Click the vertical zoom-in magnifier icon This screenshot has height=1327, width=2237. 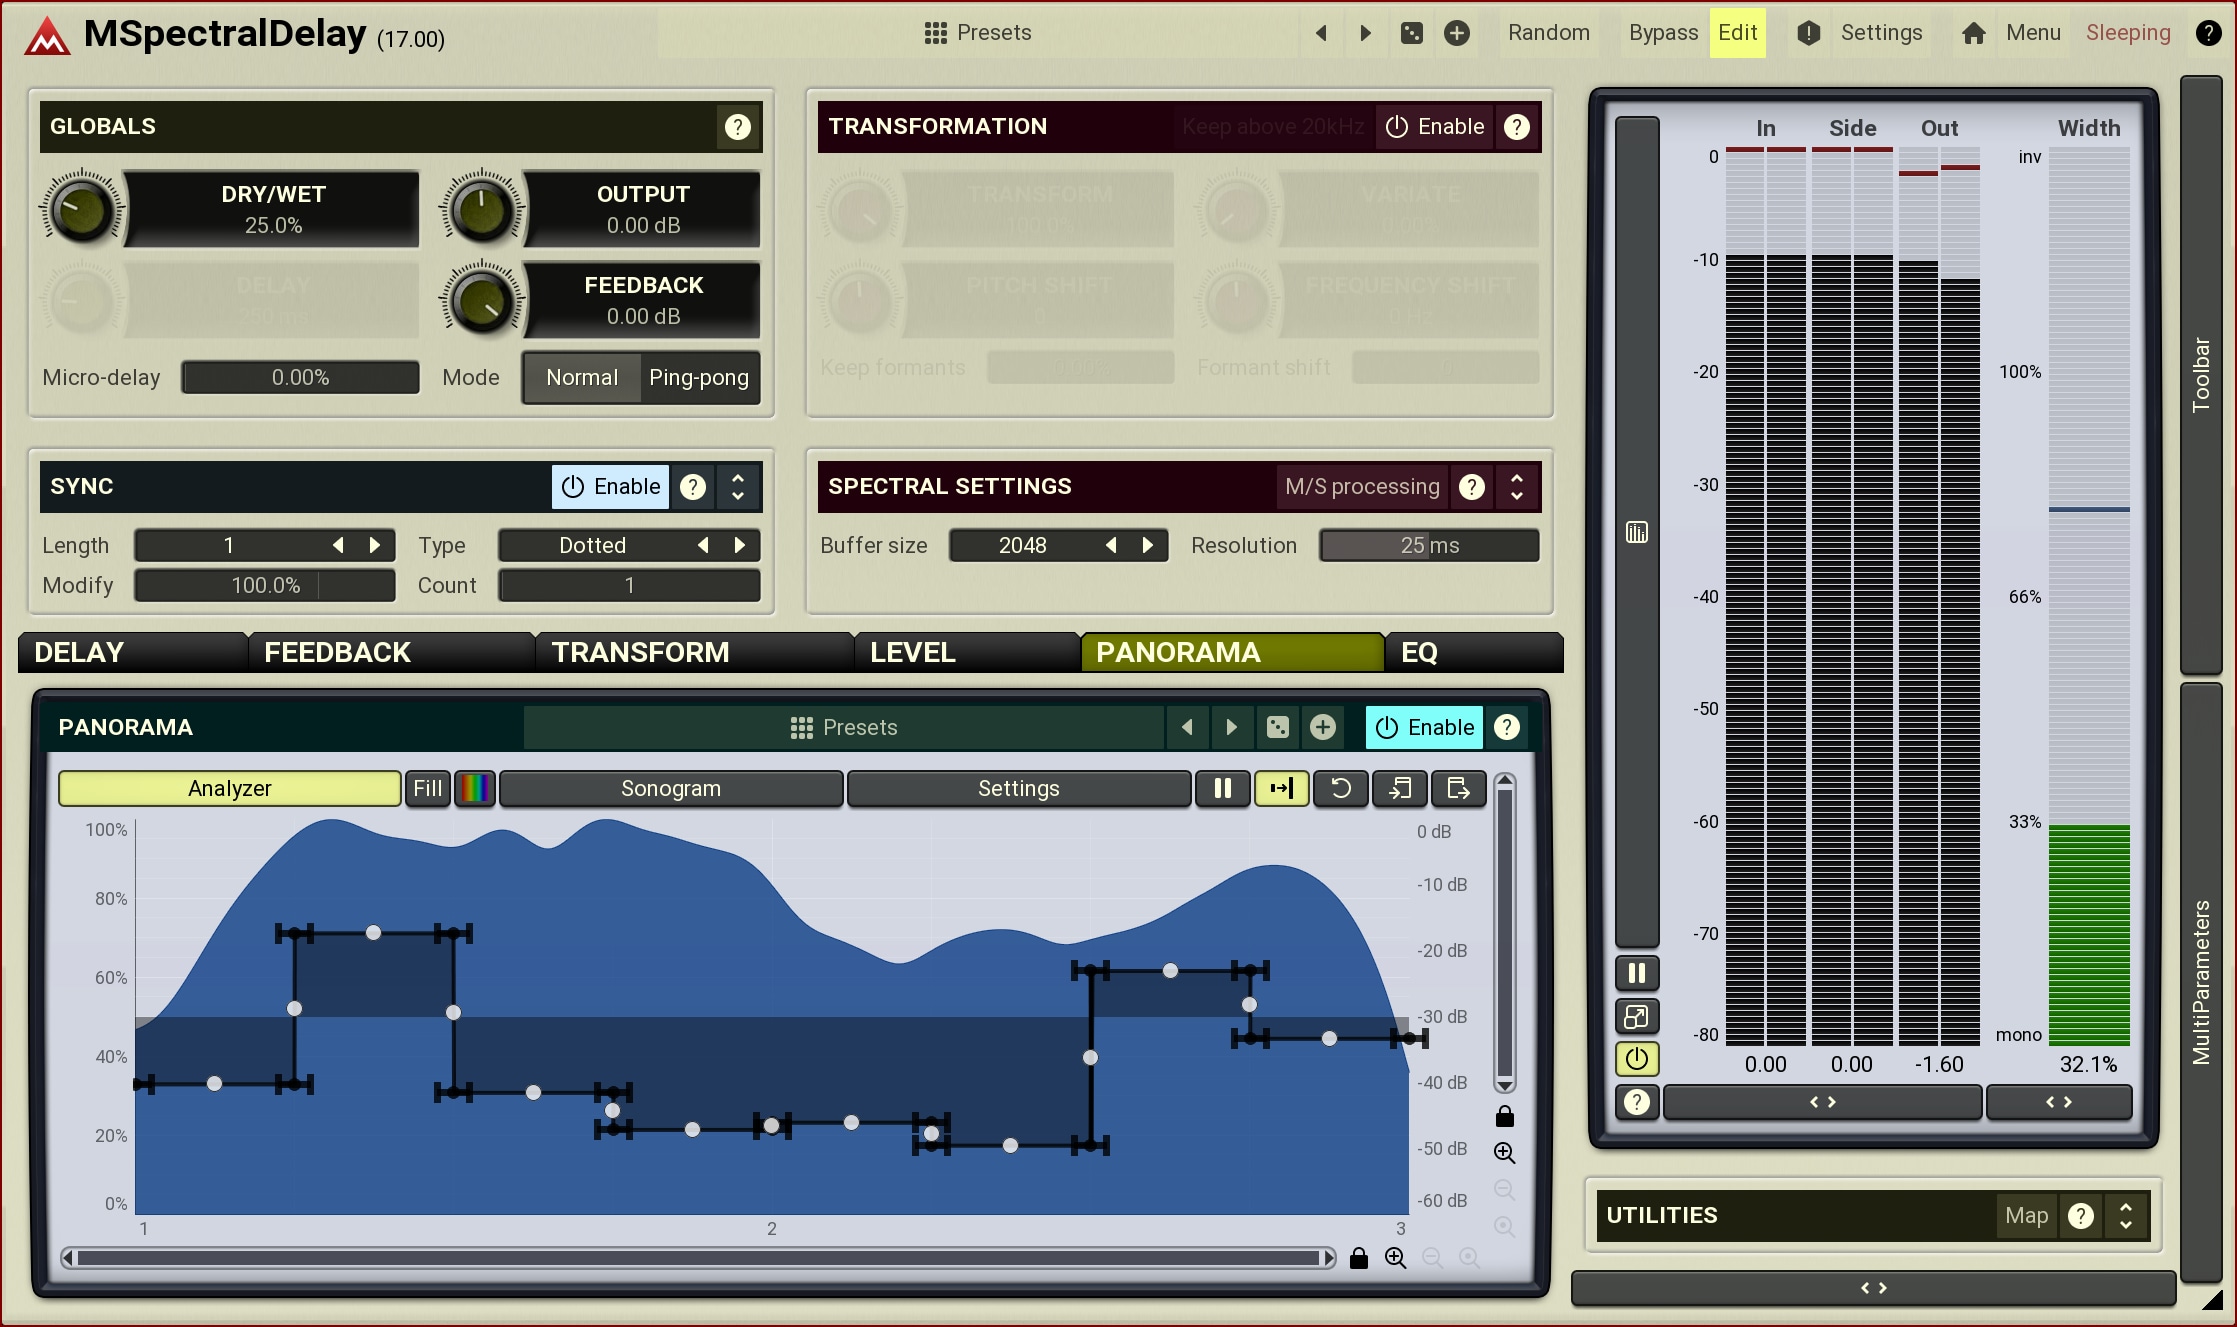tap(1504, 1153)
